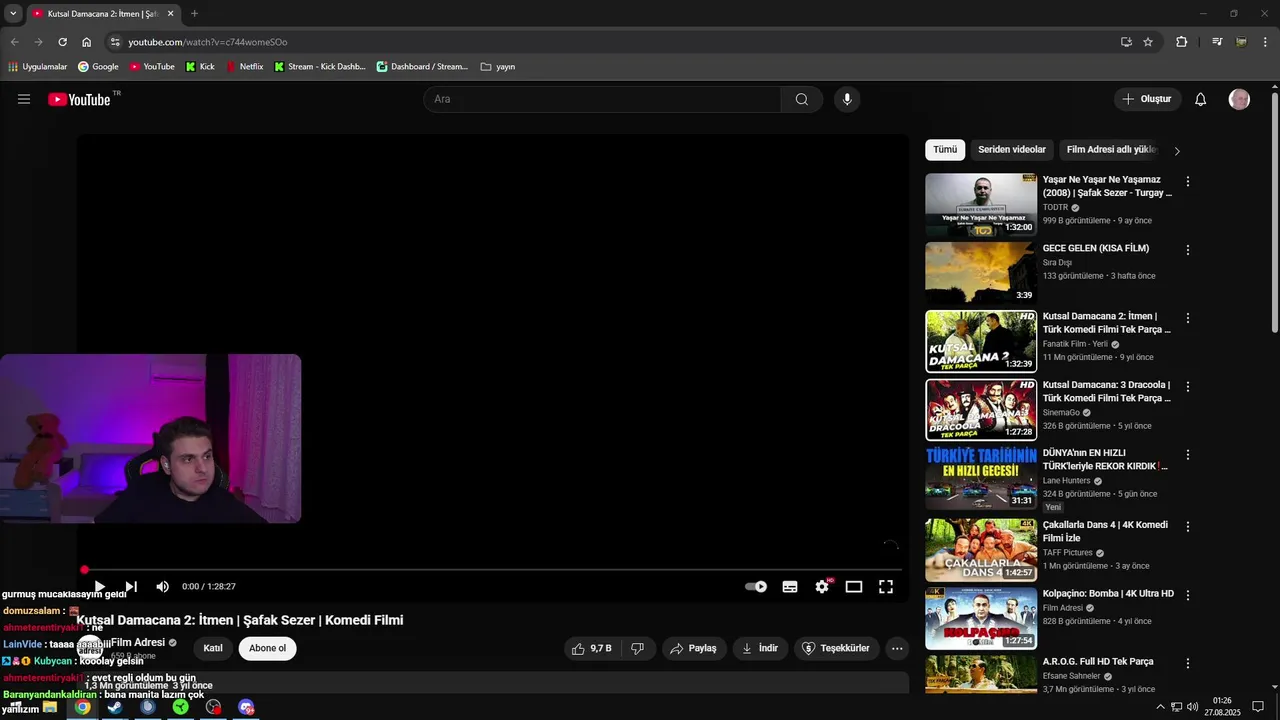Open Discord from the taskbar
Viewport: 1280px width, 720px height.
246,707
